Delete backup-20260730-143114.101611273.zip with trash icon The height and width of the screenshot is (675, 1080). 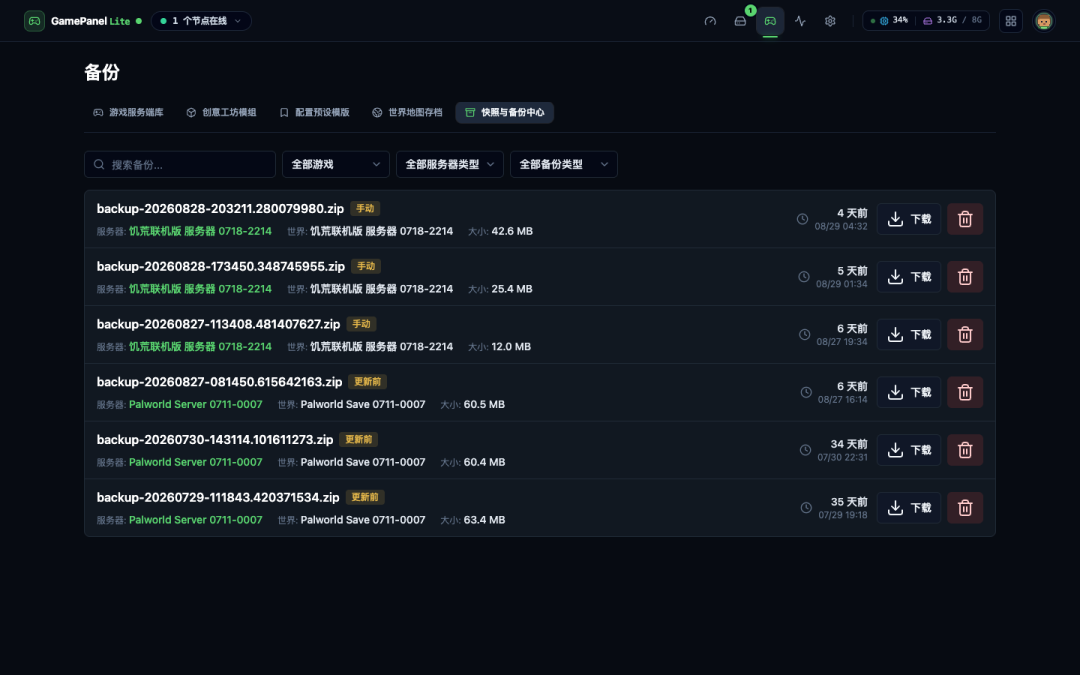[965, 450]
